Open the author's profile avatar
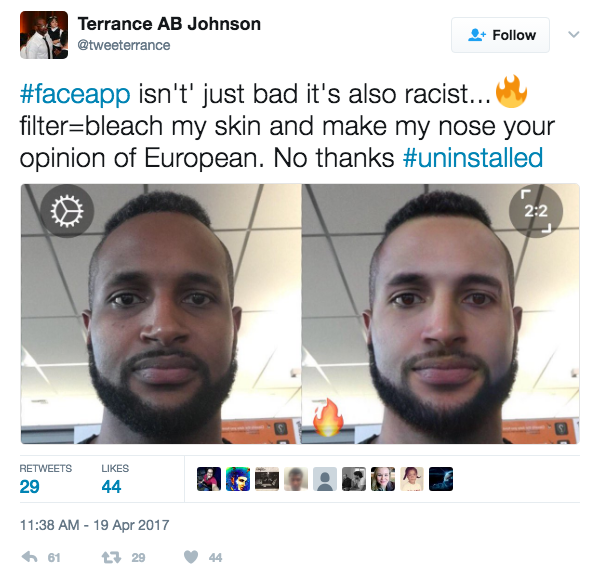The image size is (604, 569). point(44,35)
